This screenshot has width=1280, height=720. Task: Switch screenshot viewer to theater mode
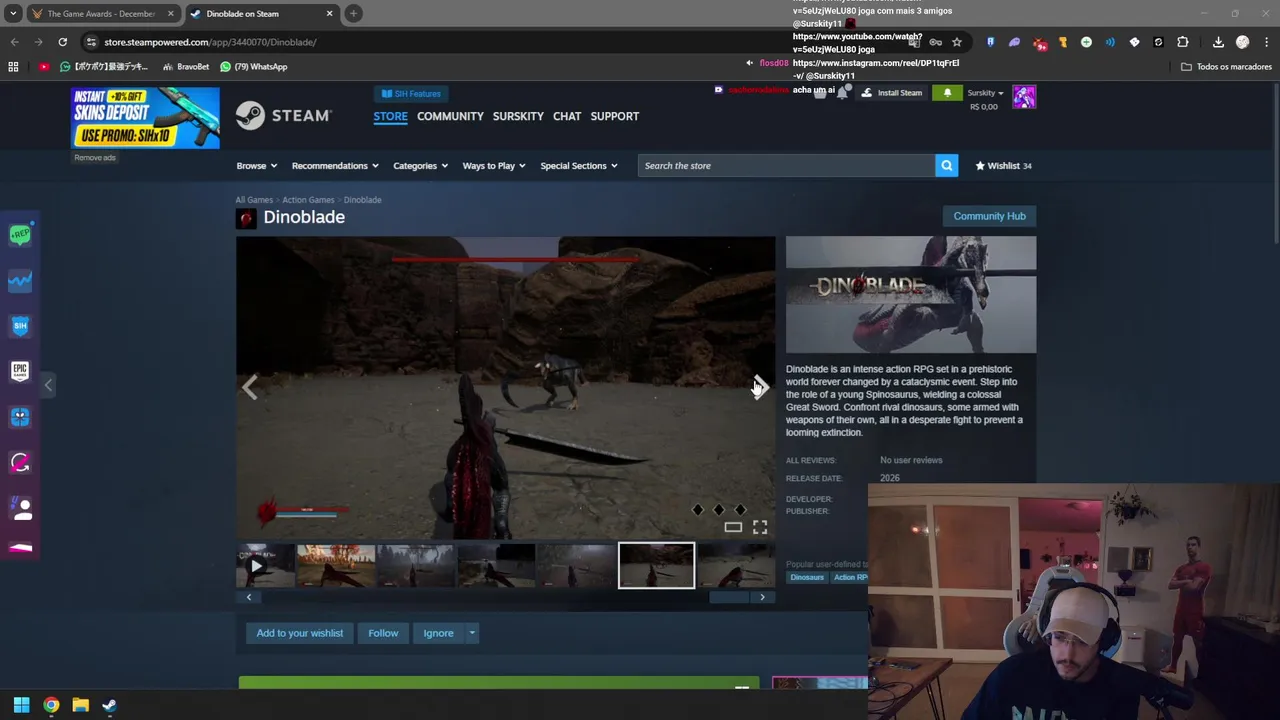point(733,527)
